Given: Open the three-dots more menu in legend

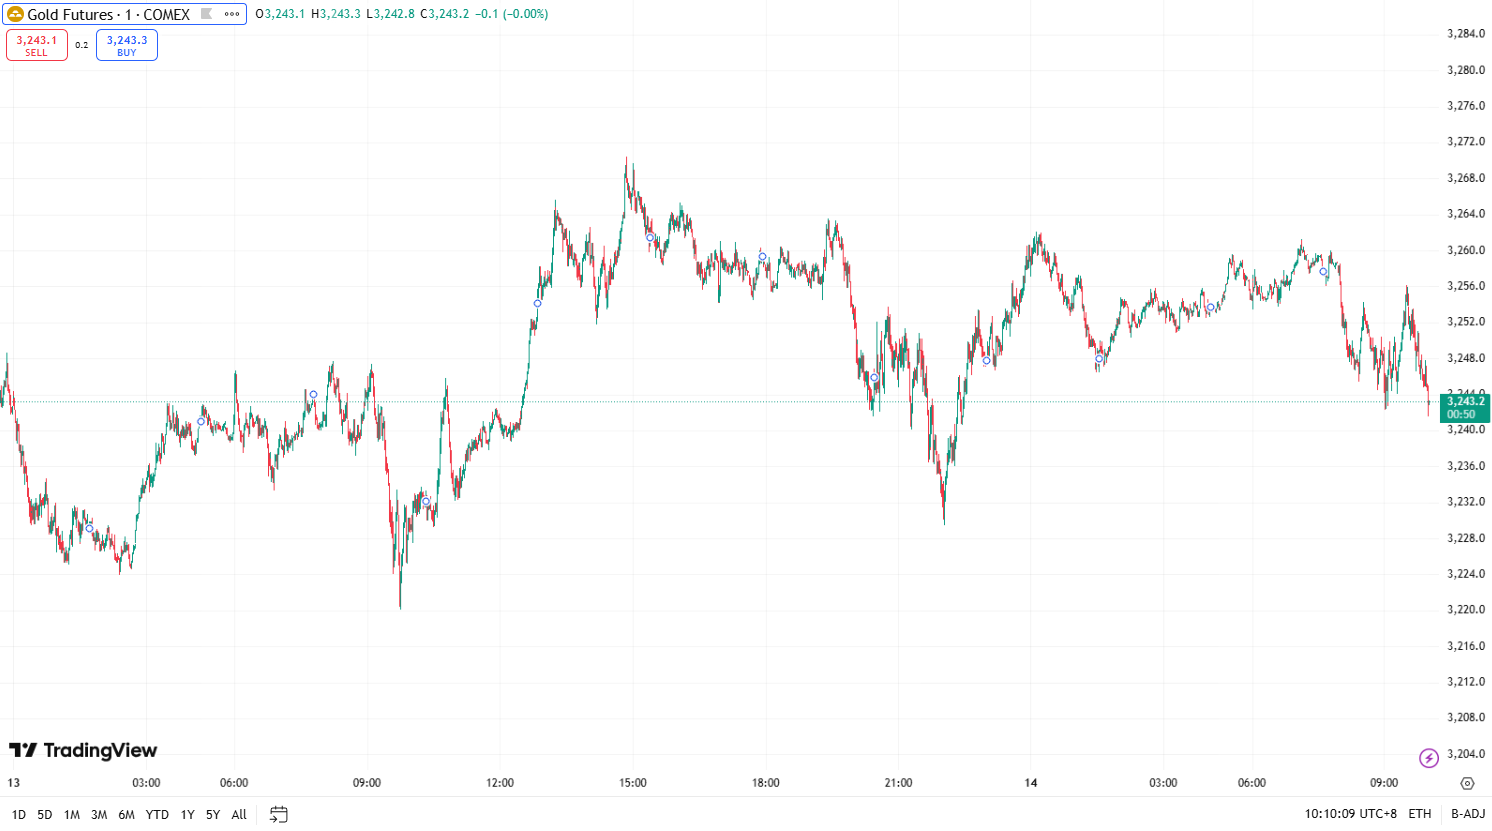Looking at the screenshot, I should click(232, 14).
